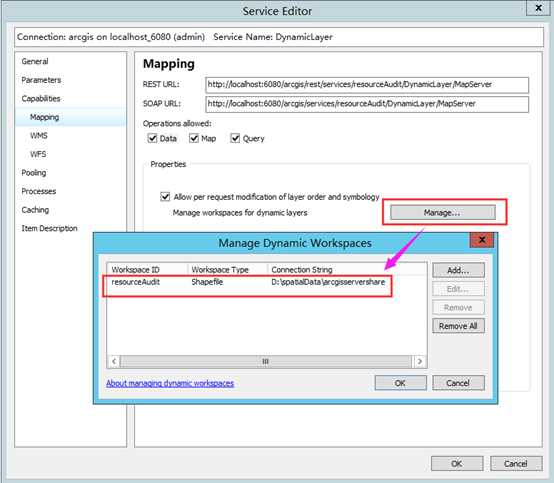Select Capabilities in the sidebar
The width and height of the screenshot is (554, 483).
41,99
